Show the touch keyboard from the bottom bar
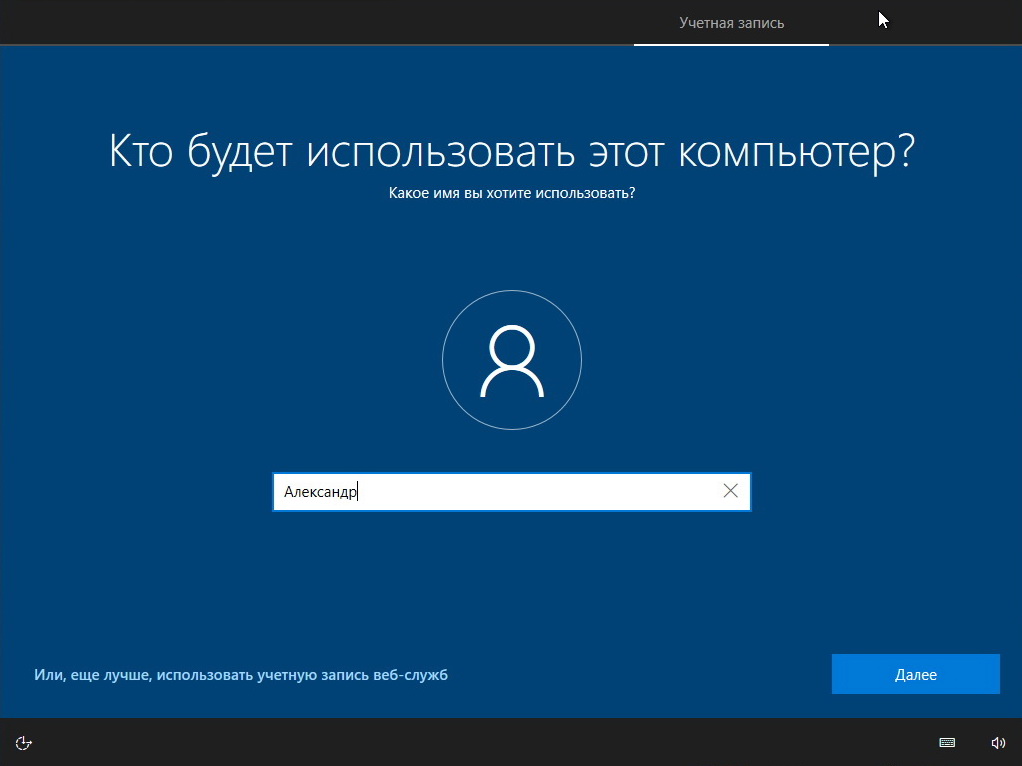 (x=947, y=742)
